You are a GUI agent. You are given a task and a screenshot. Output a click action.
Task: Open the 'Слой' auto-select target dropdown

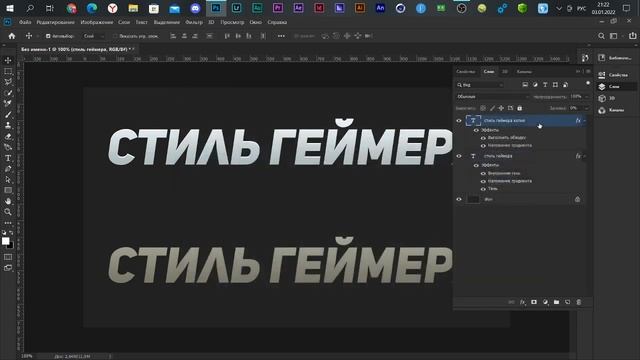[x=93, y=36]
